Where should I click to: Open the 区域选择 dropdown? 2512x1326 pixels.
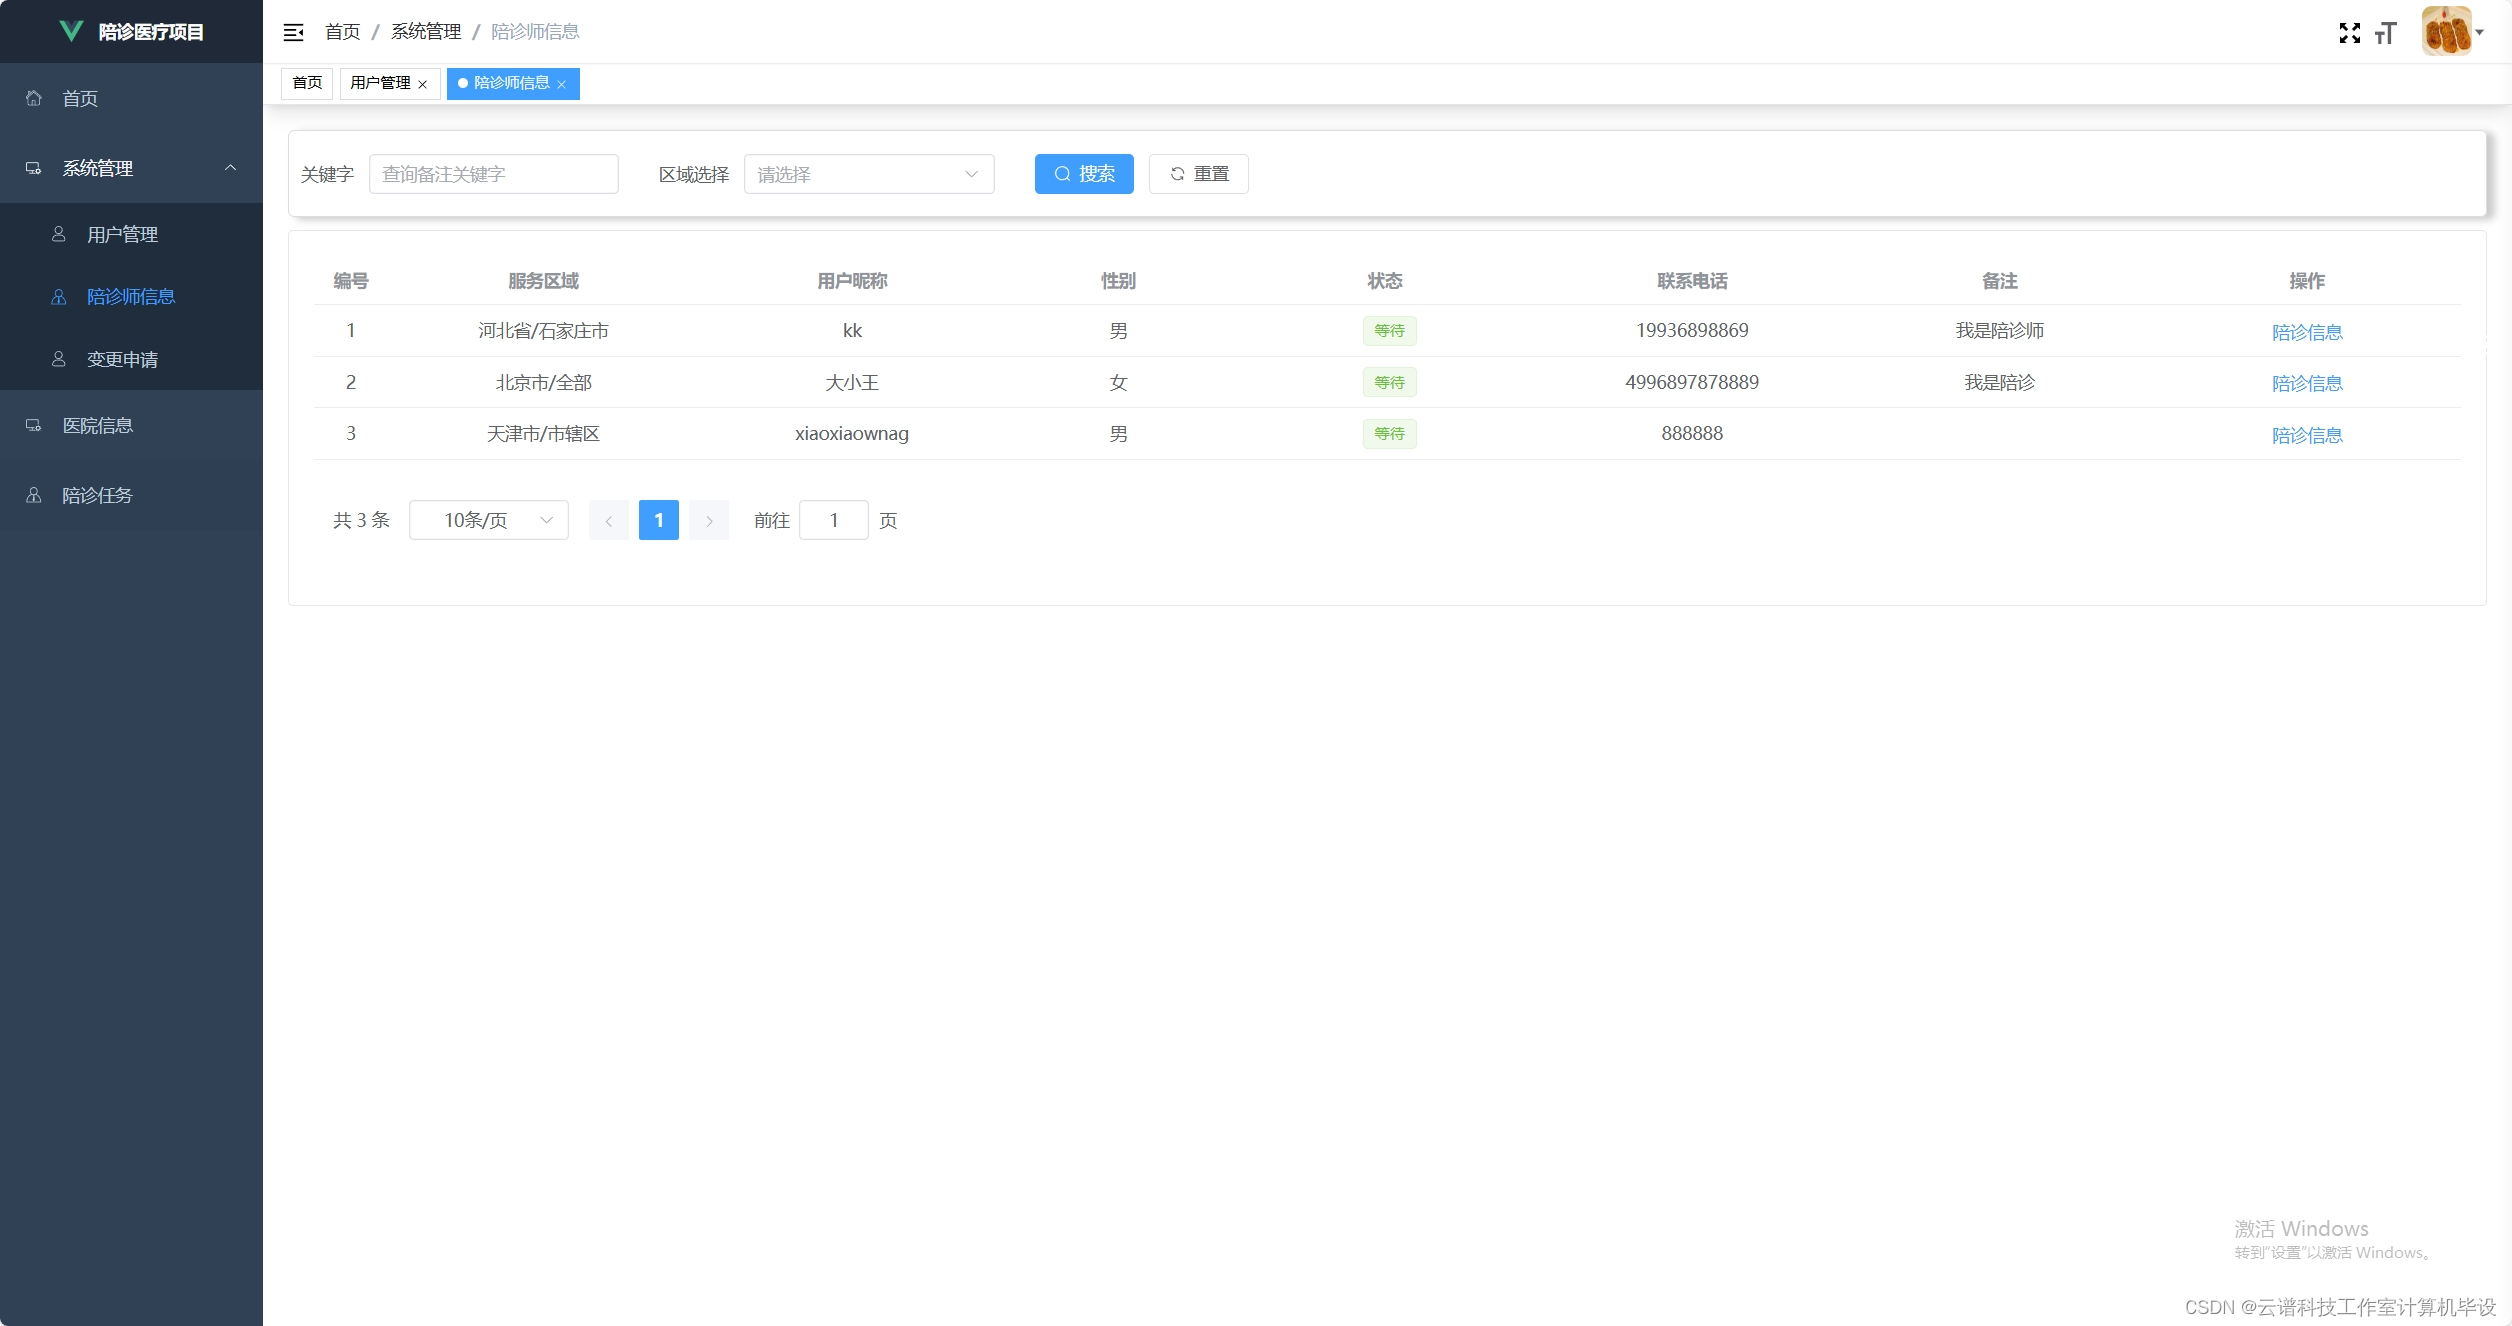pos(868,174)
